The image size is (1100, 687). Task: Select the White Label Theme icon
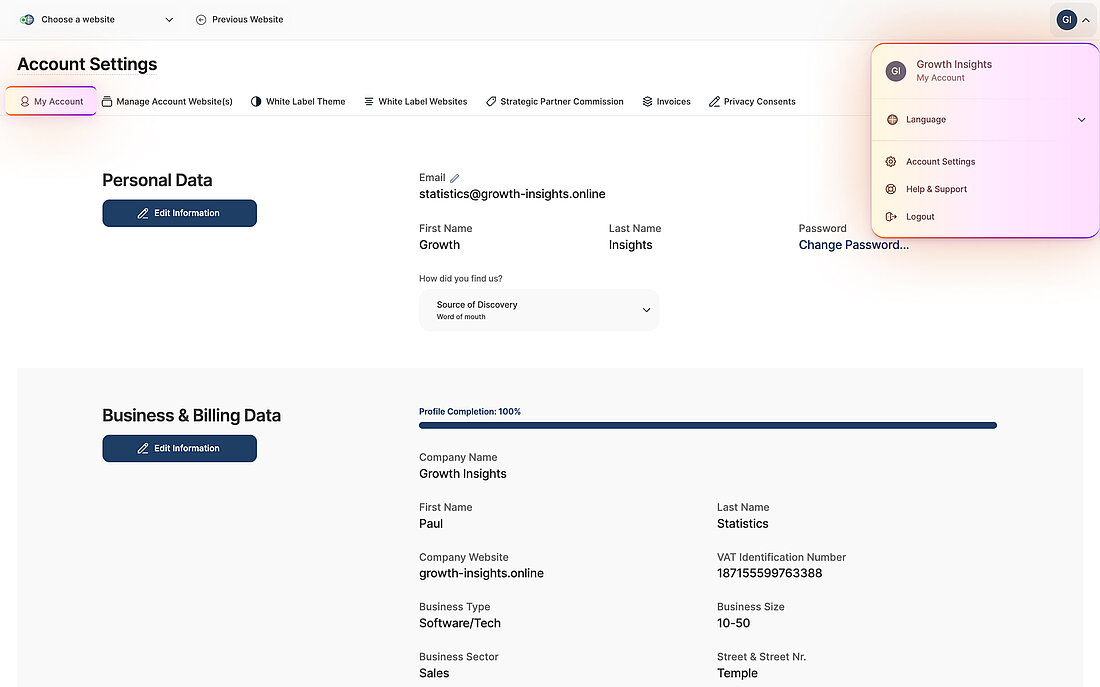pyautogui.click(x=256, y=101)
